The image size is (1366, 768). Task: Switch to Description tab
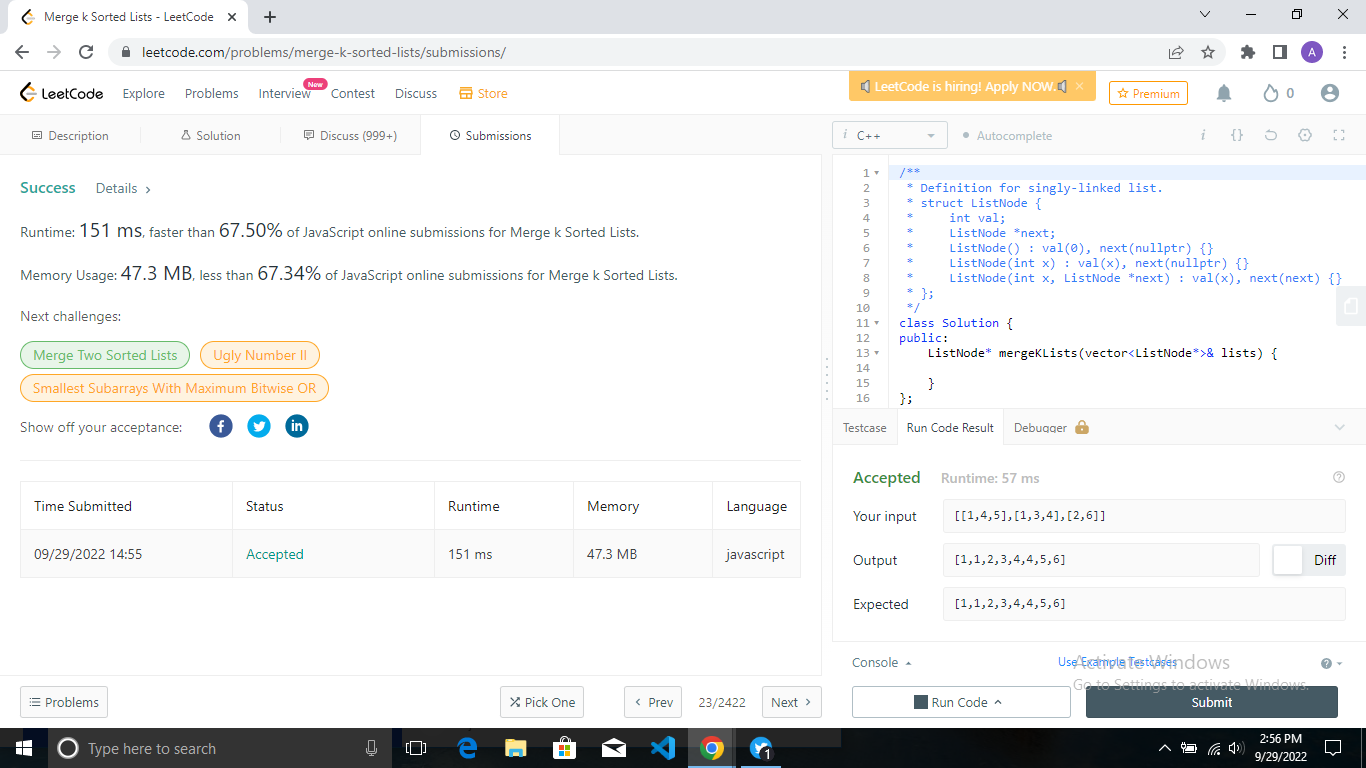click(70, 135)
